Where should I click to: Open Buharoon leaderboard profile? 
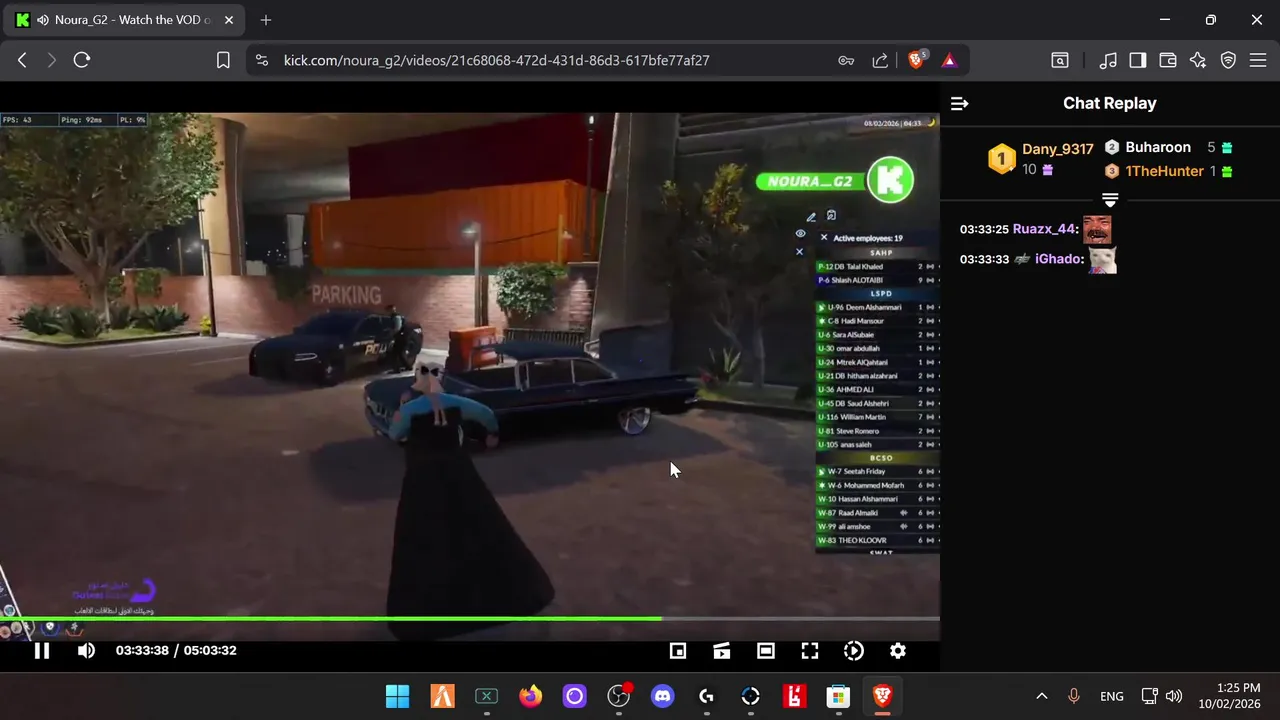[1158, 147]
